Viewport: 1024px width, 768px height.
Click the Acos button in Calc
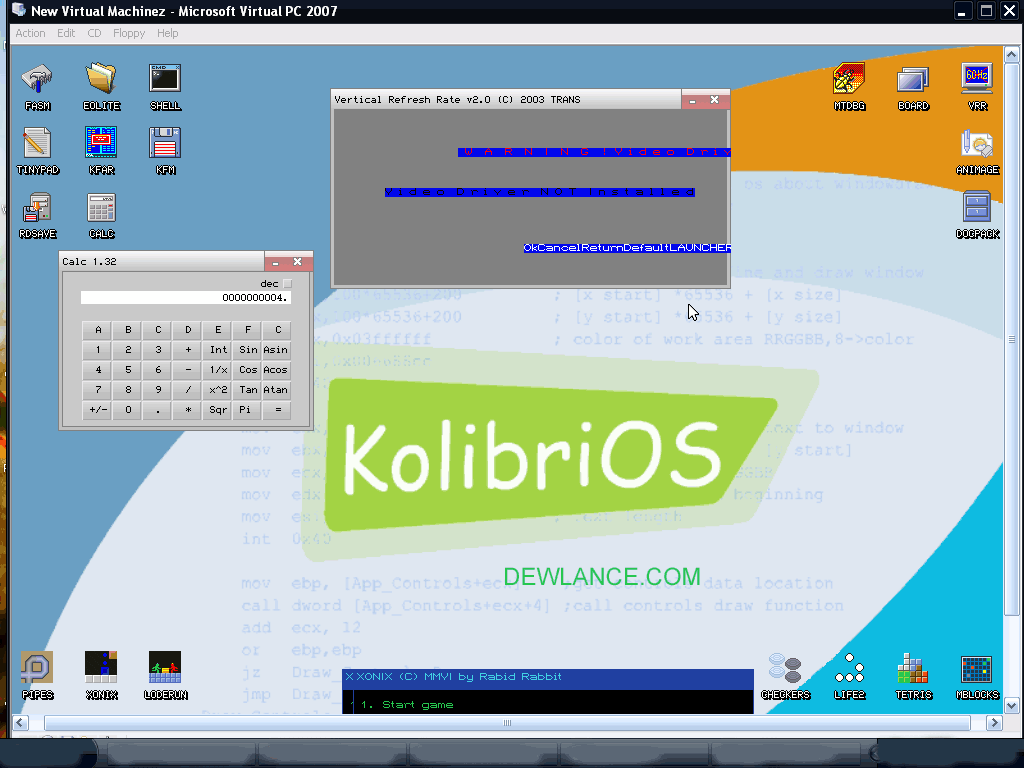tap(278, 370)
